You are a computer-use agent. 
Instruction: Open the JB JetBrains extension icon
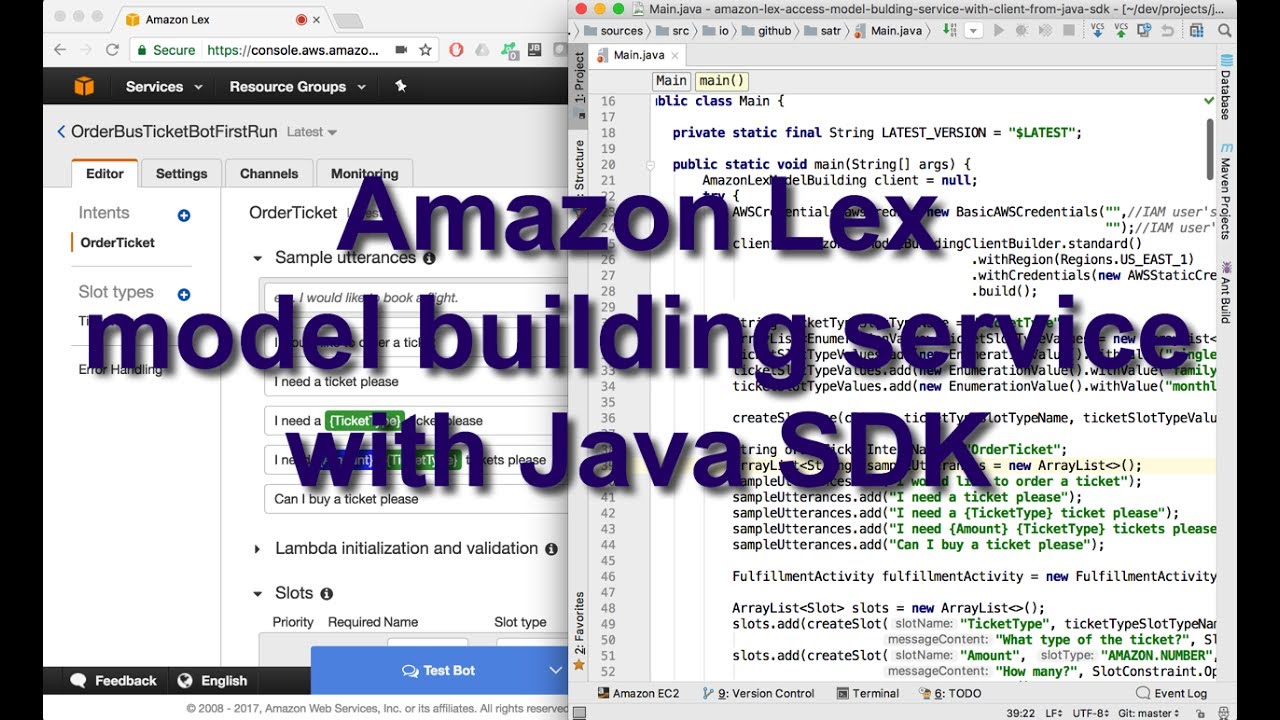click(533, 49)
